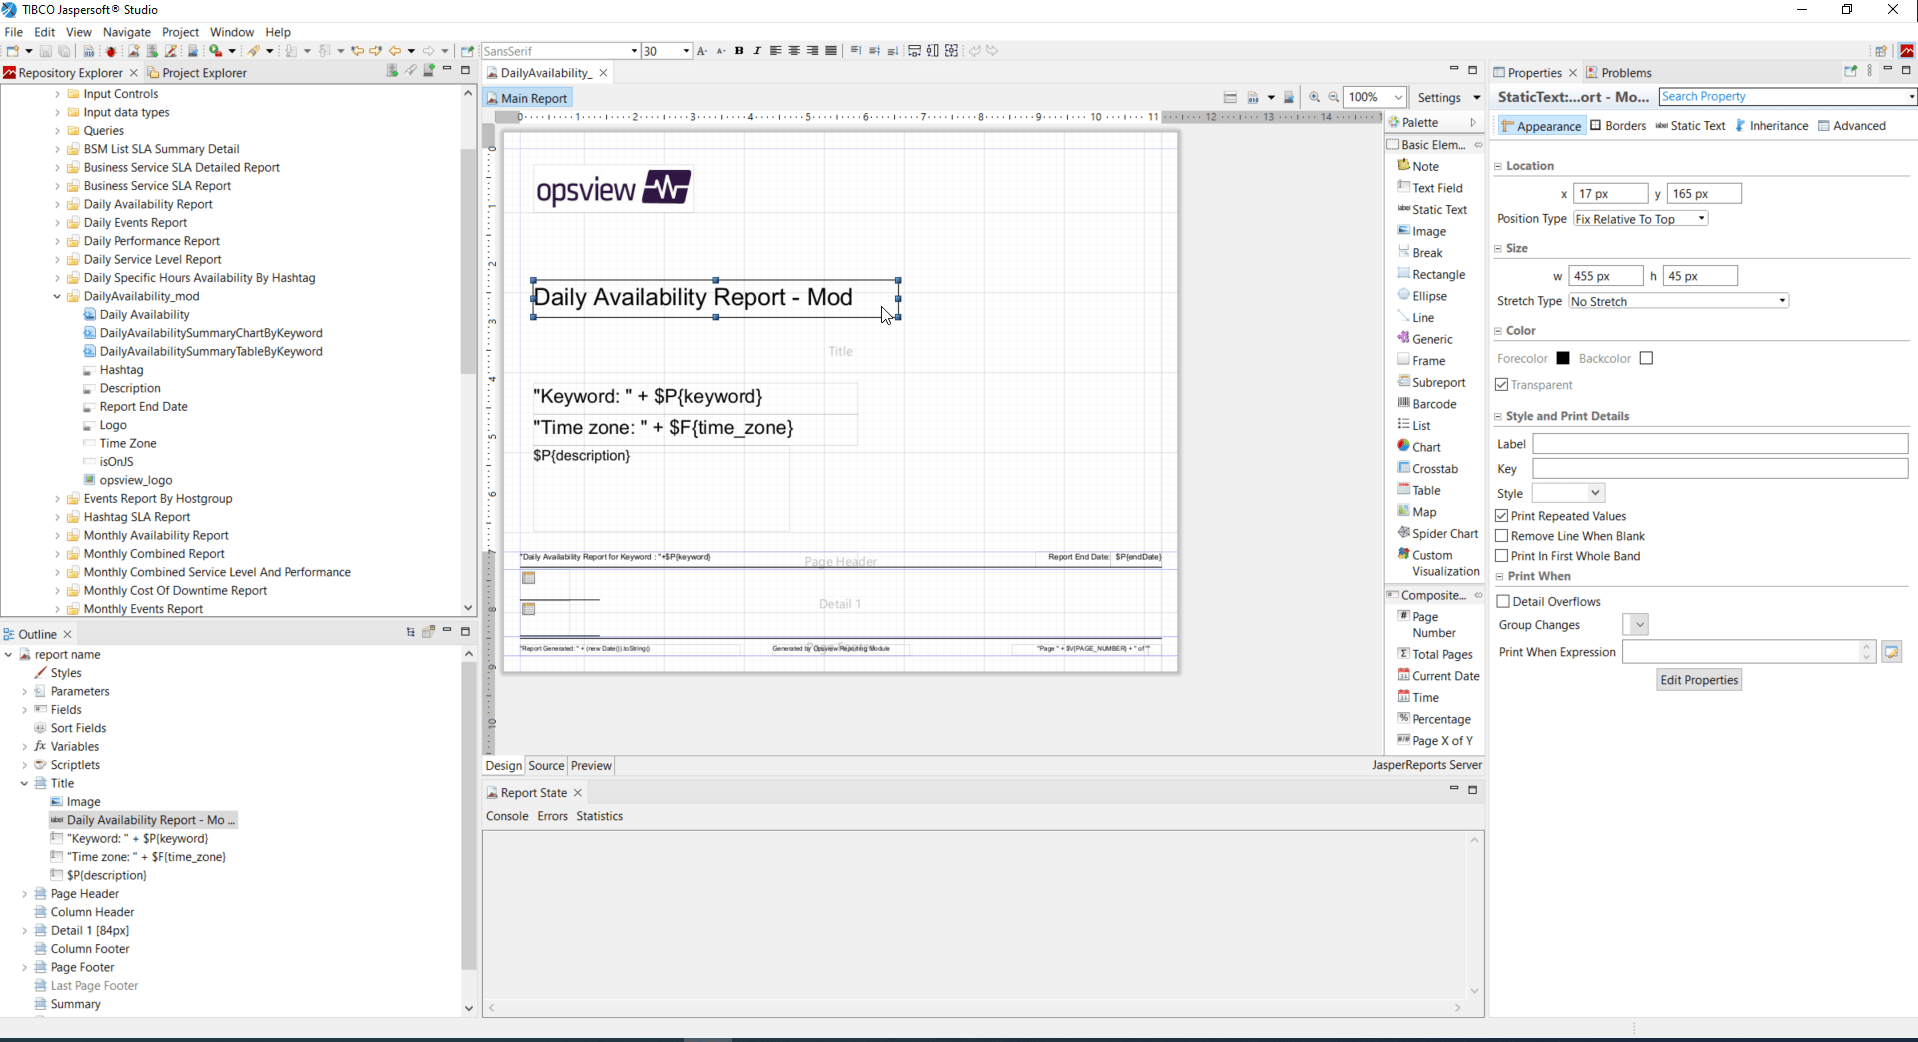The image size is (1918, 1042).
Task: Click the font size field
Action: 660,50
